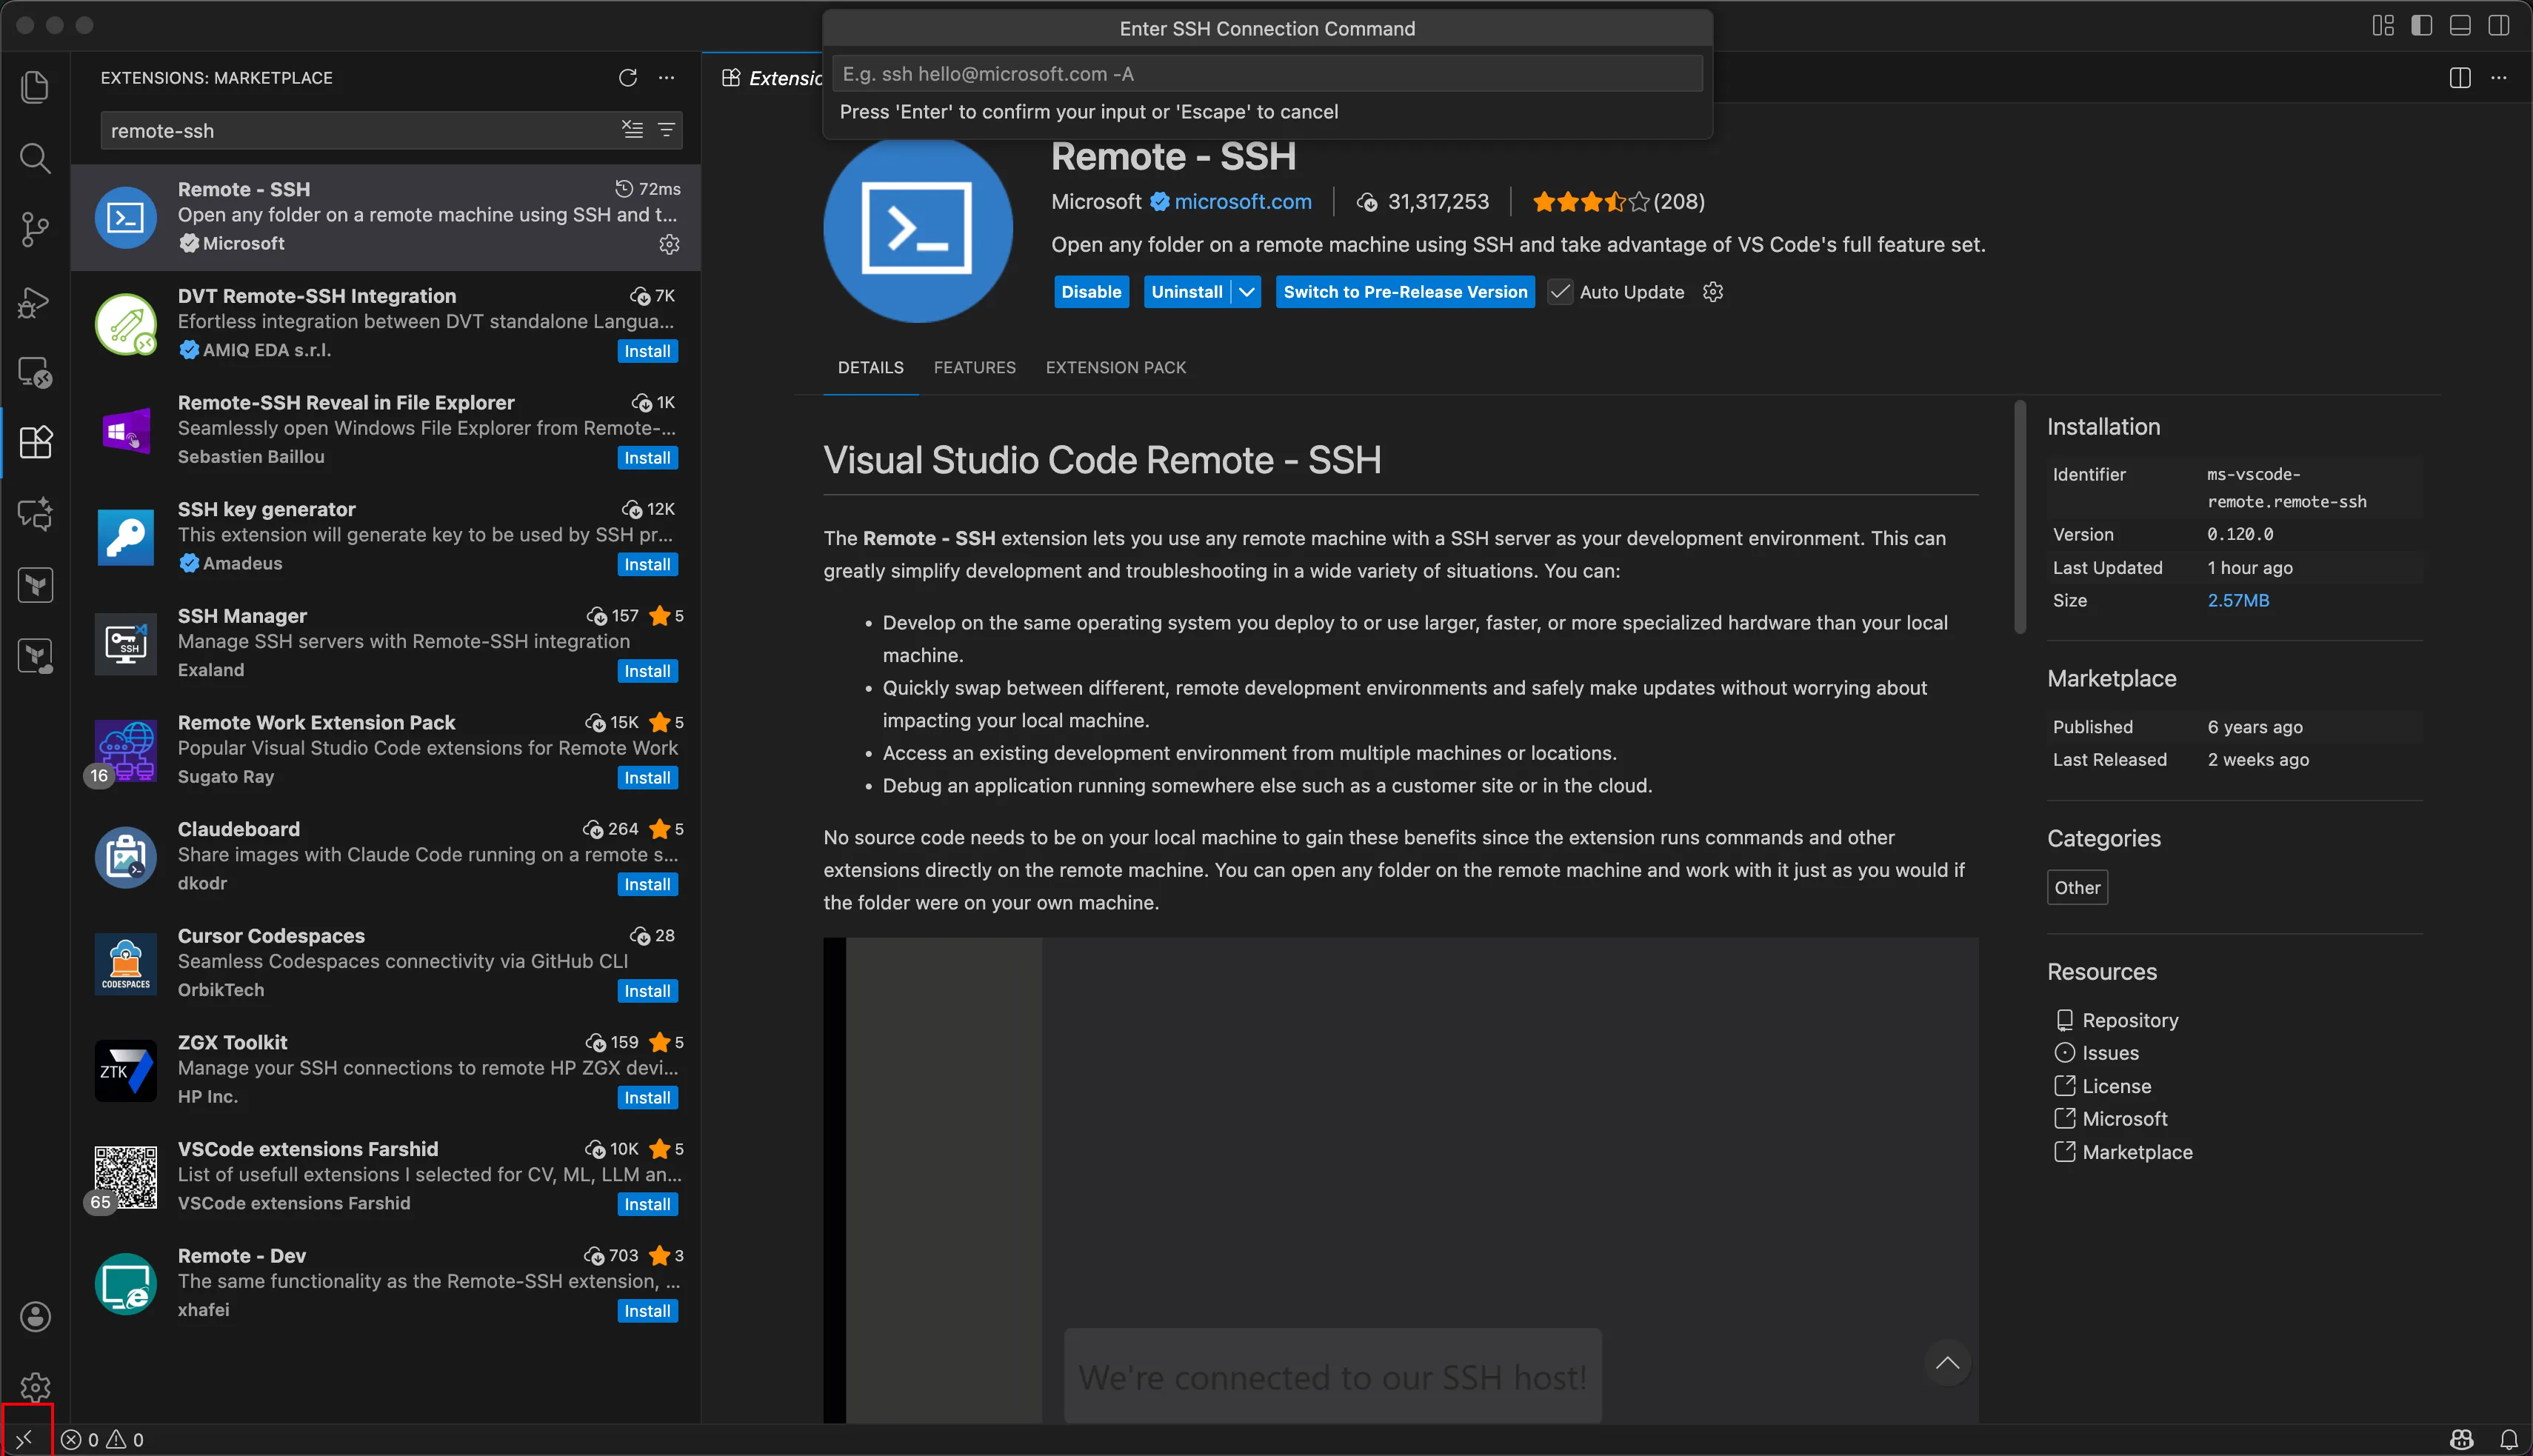Open Extensions view more actions menu
The image size is (2533, 1456).
coord(667,78)
